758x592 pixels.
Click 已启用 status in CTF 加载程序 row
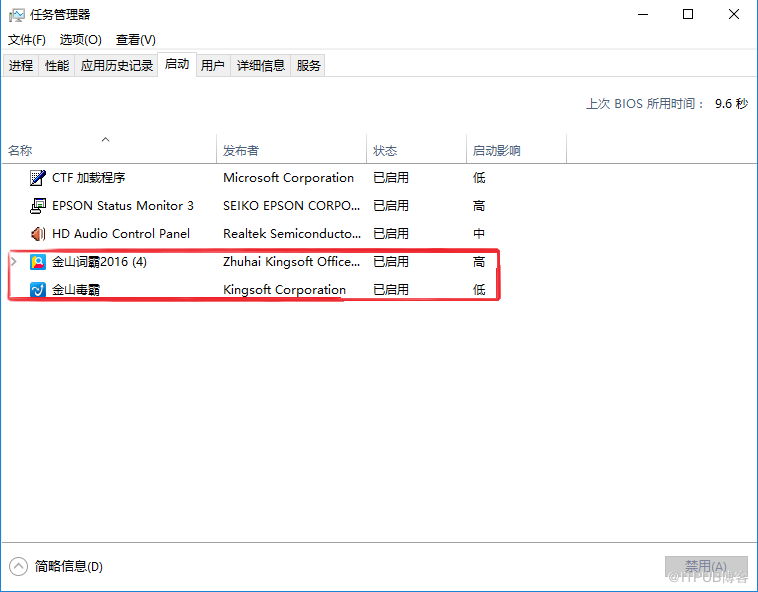(391, 178)
